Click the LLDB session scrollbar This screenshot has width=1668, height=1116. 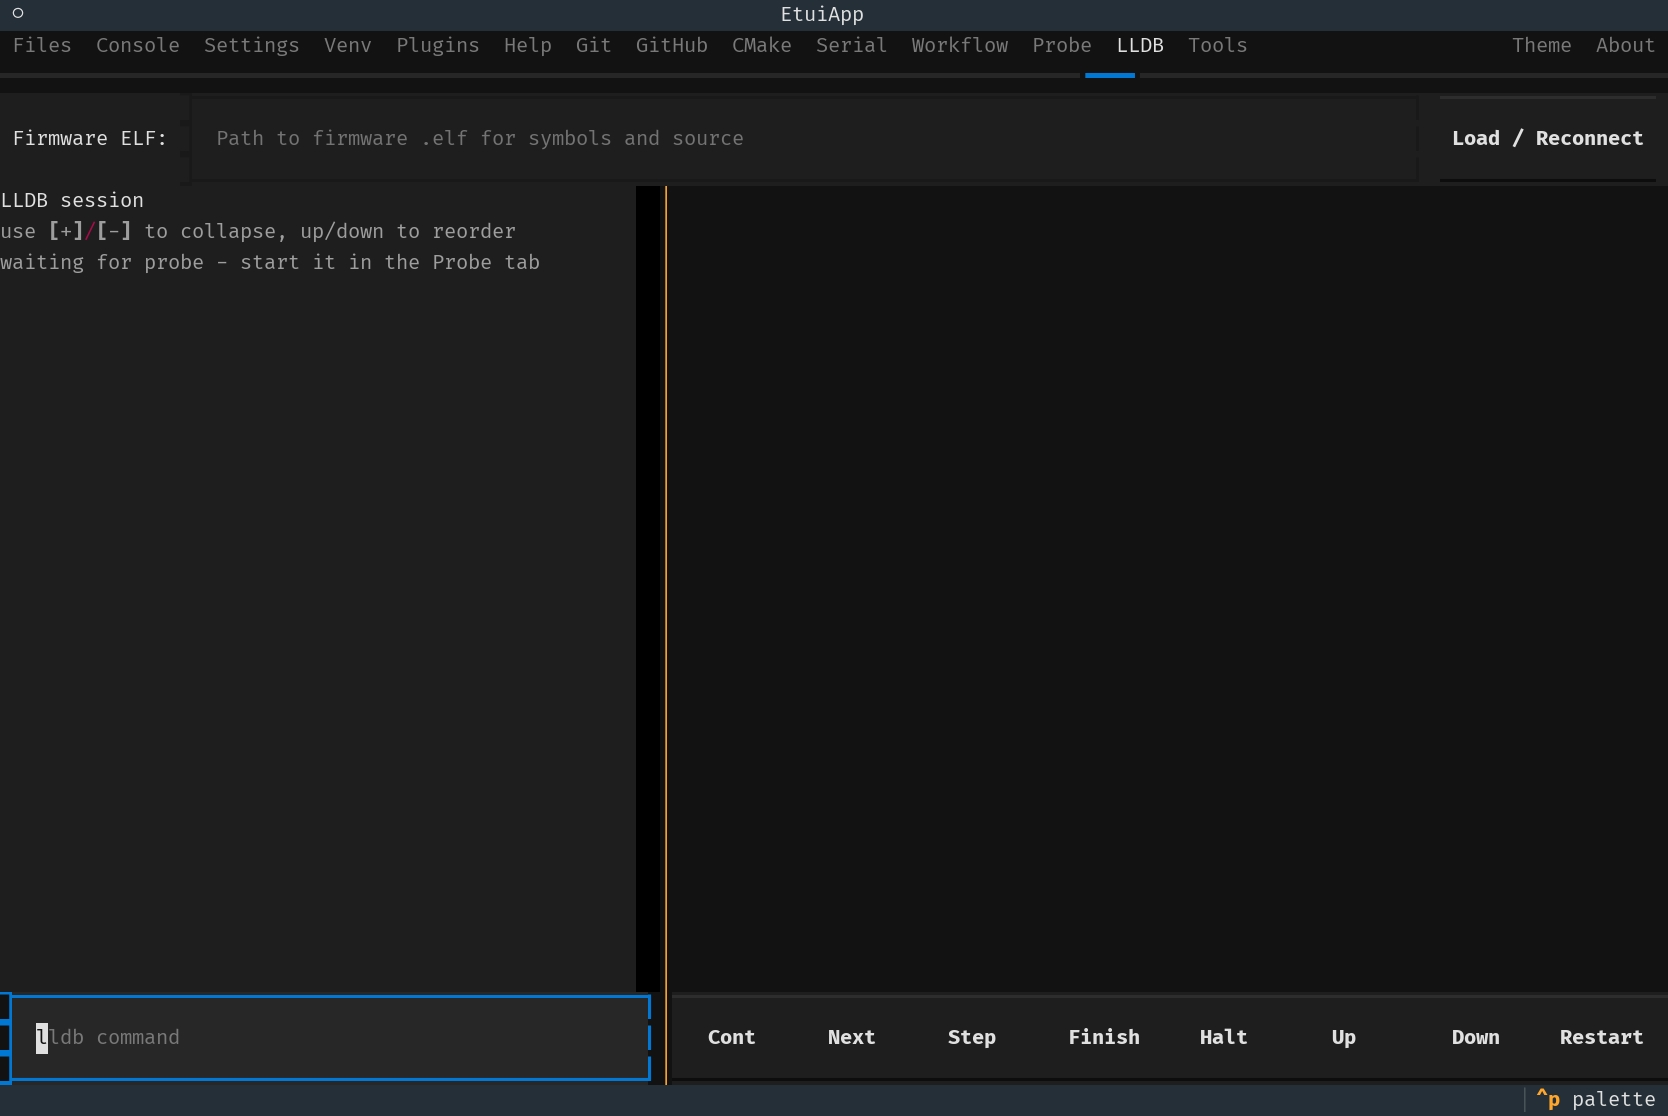(648, 588)
